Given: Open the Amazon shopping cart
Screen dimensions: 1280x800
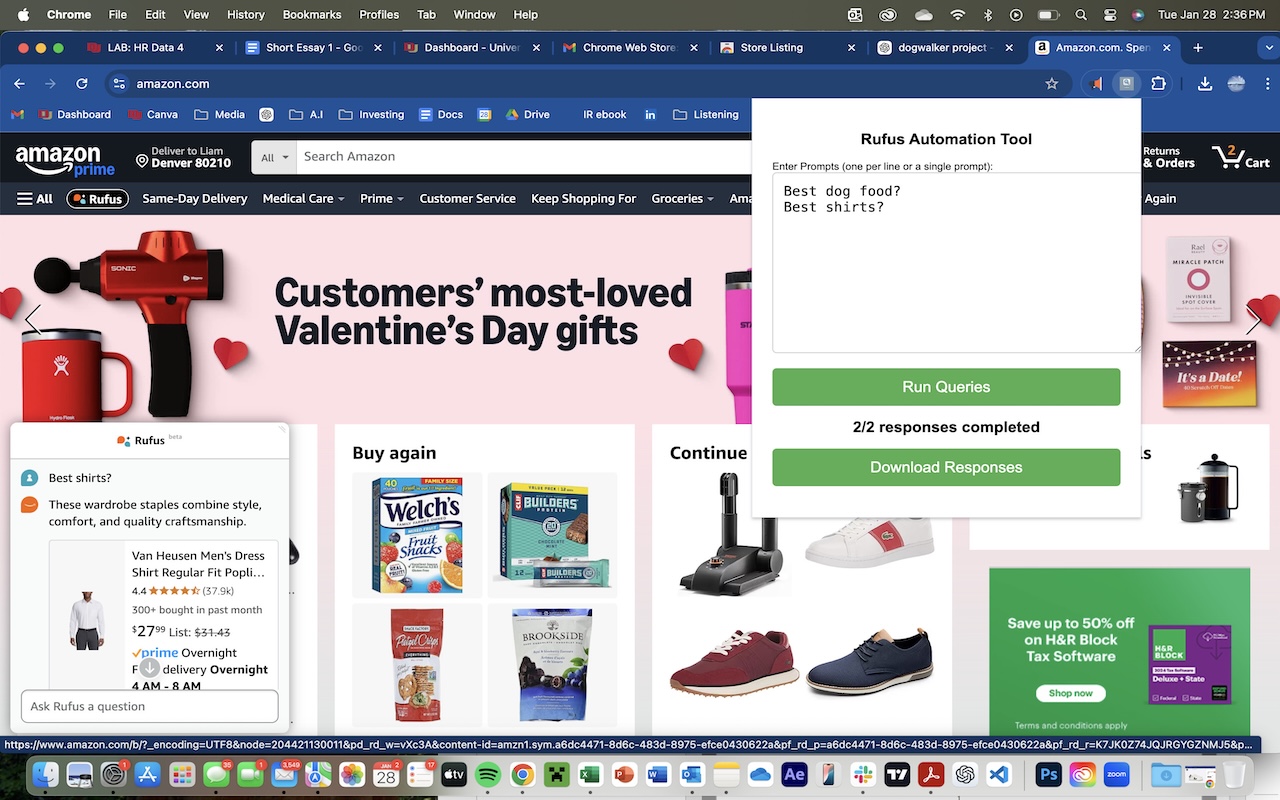Looking at the screenshot, I should pos(1240,157).
